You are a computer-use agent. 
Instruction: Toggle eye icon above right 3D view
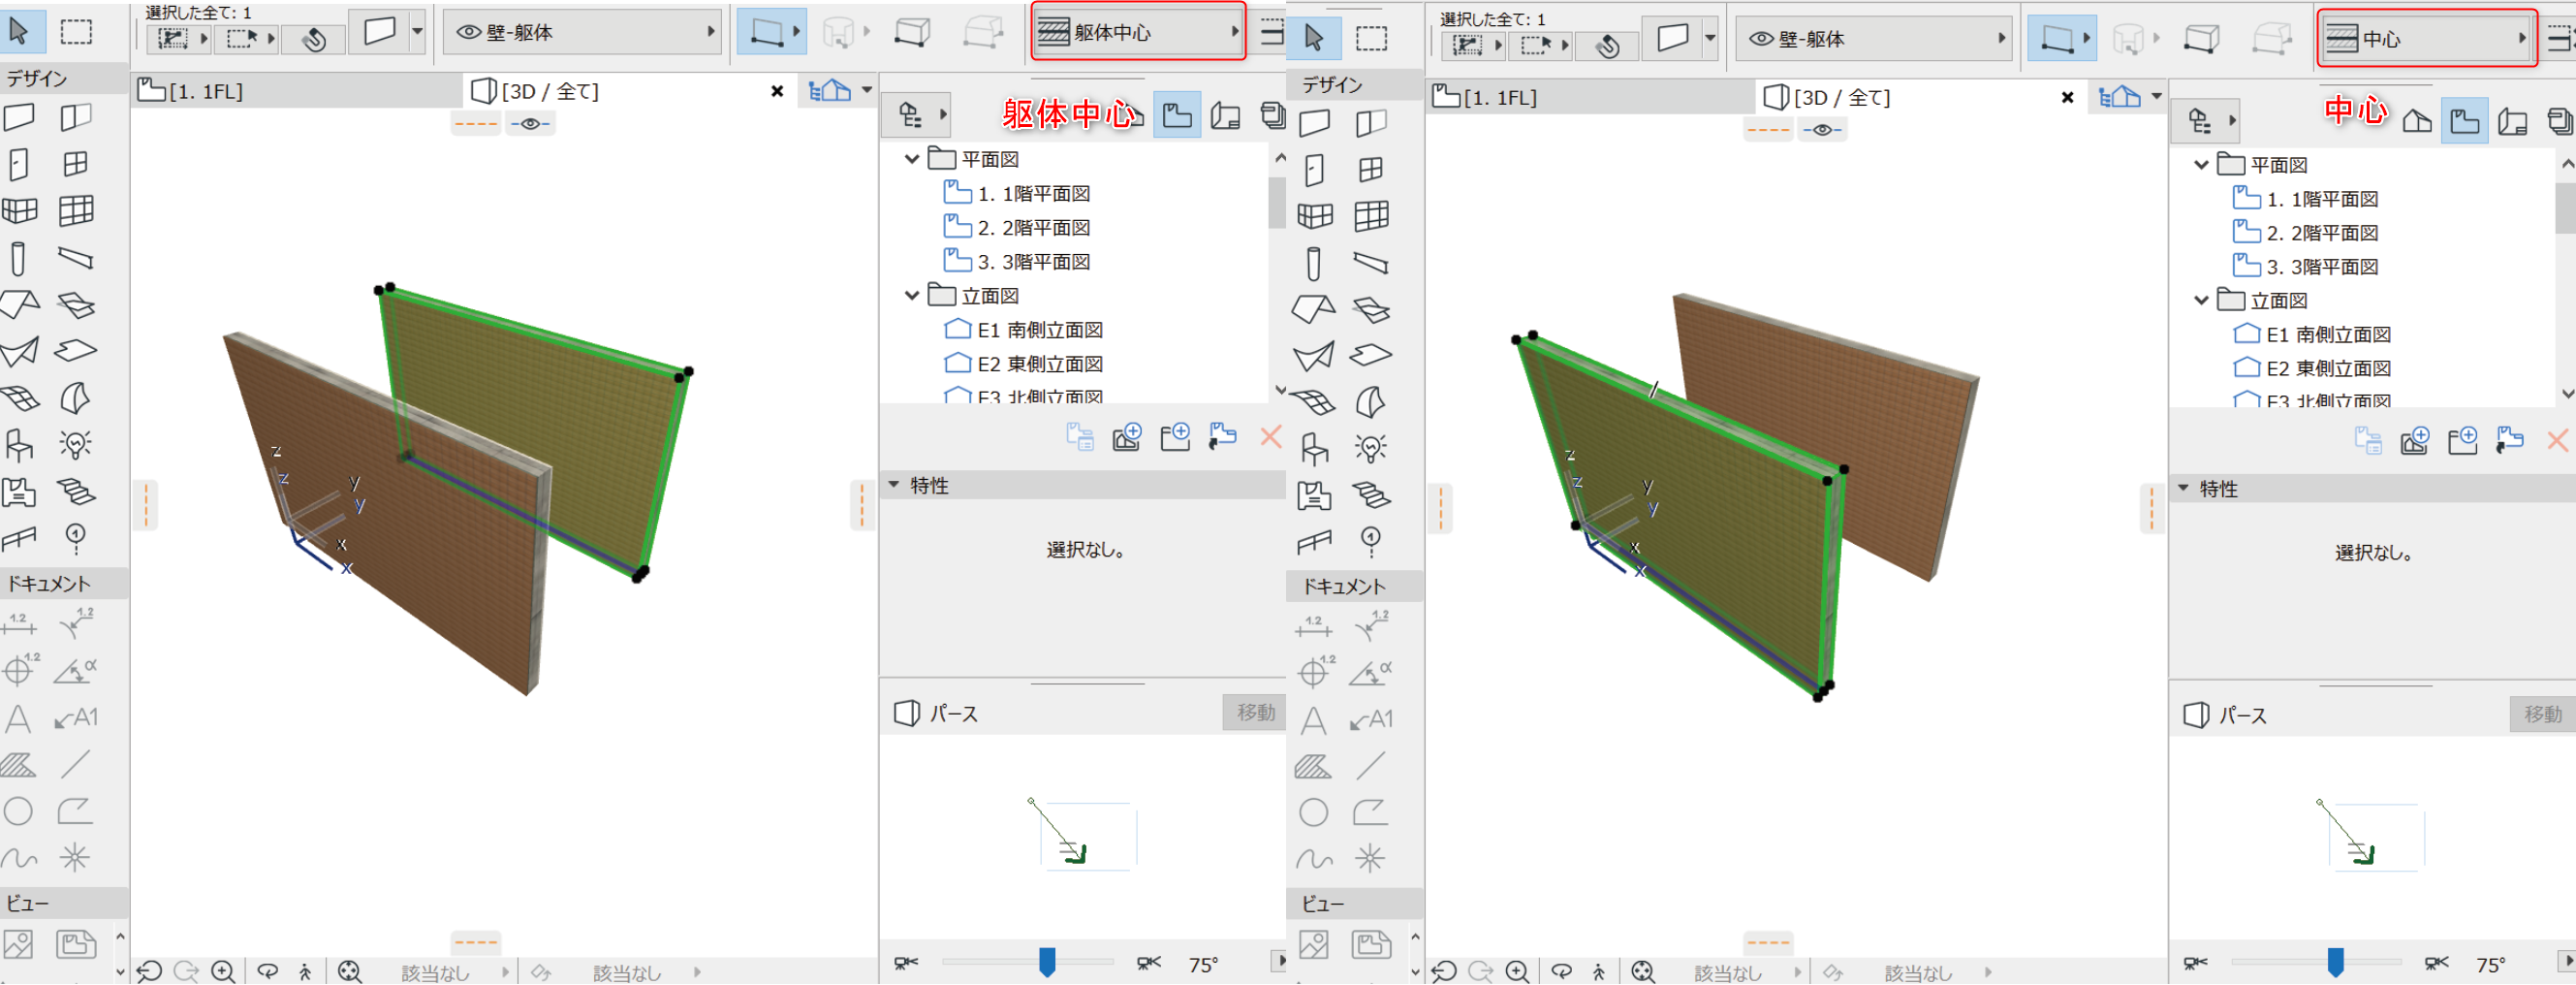click(x=1822, y=130)
